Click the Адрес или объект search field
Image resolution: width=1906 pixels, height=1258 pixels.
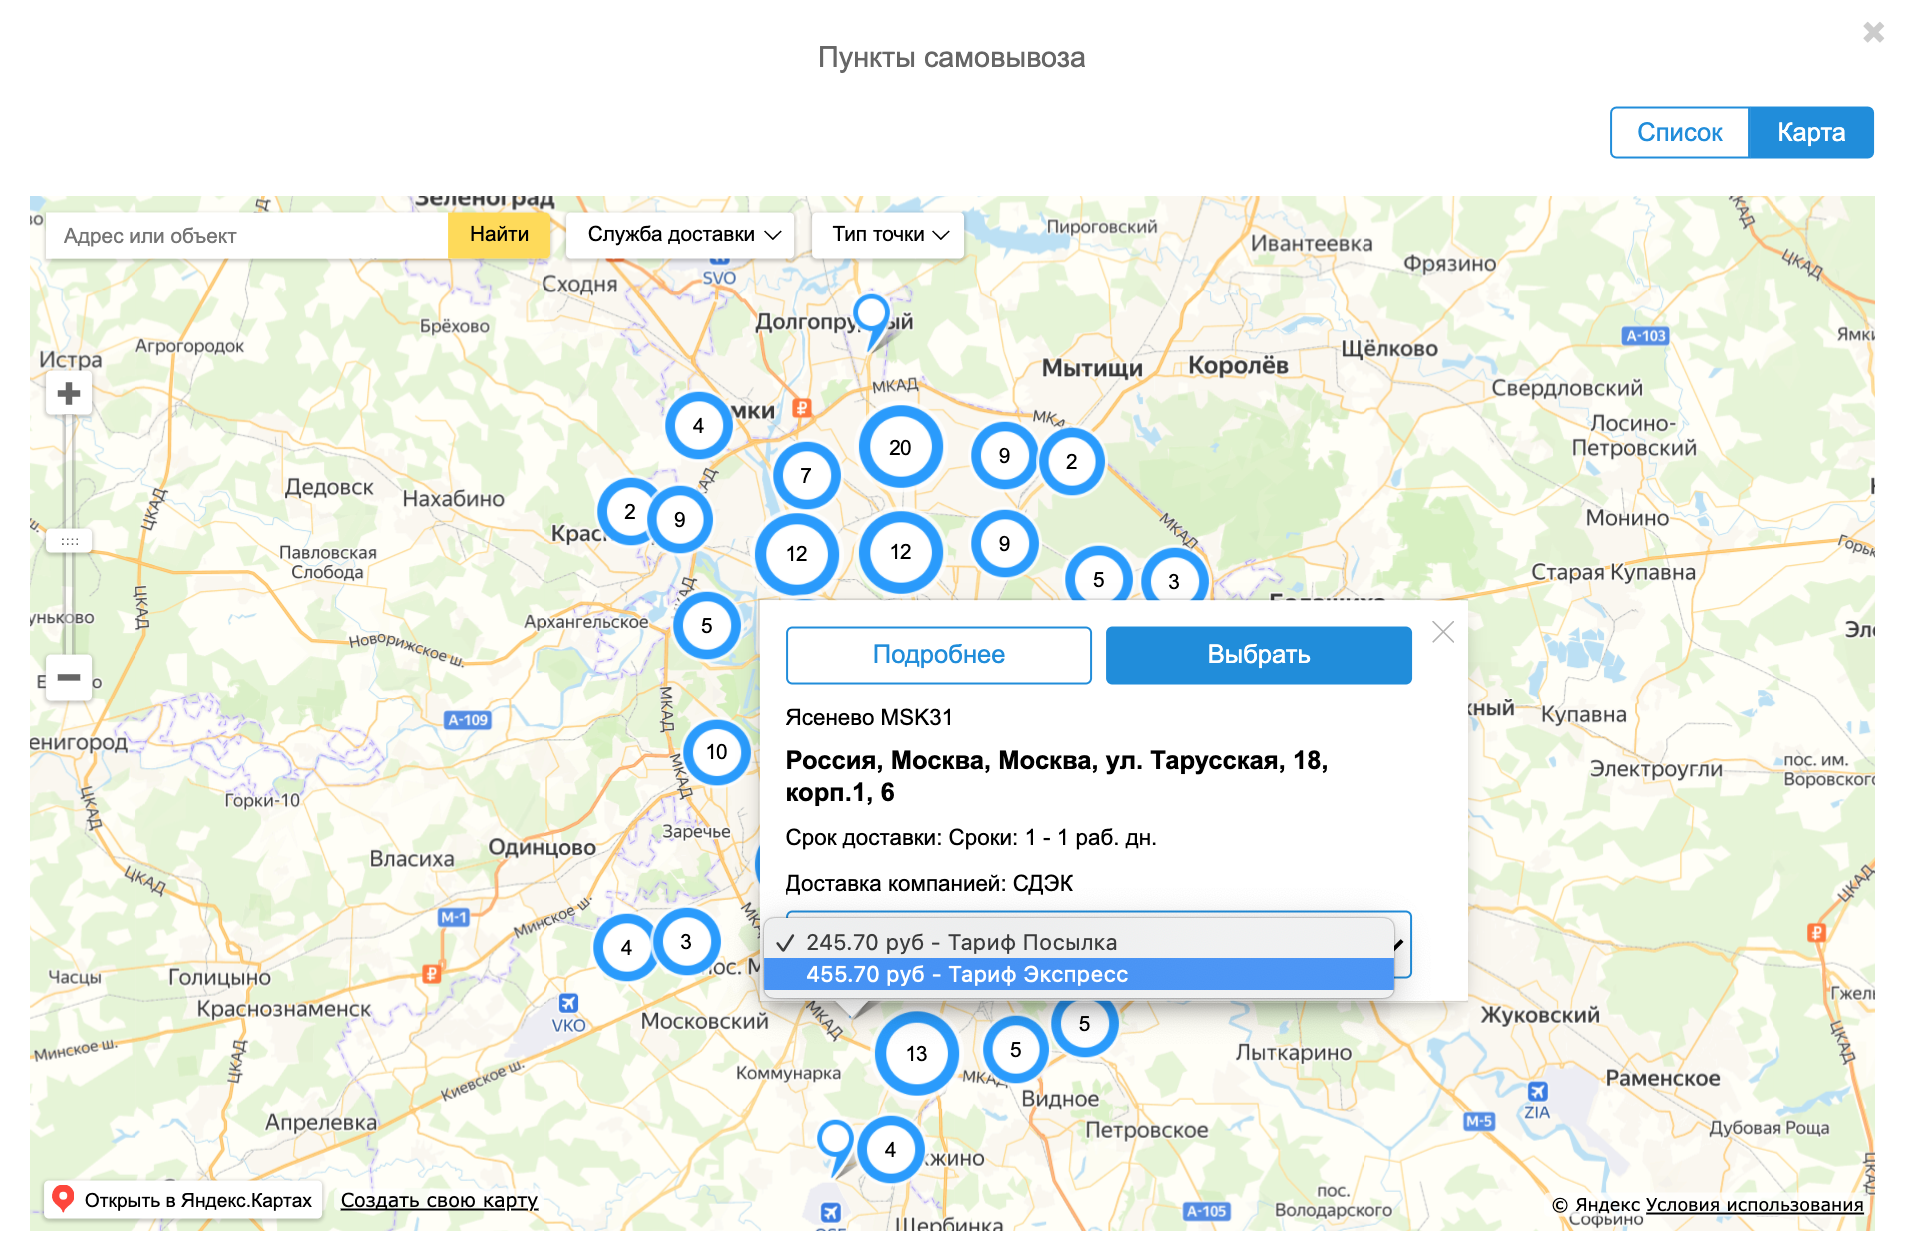click(x=246, y=235)
